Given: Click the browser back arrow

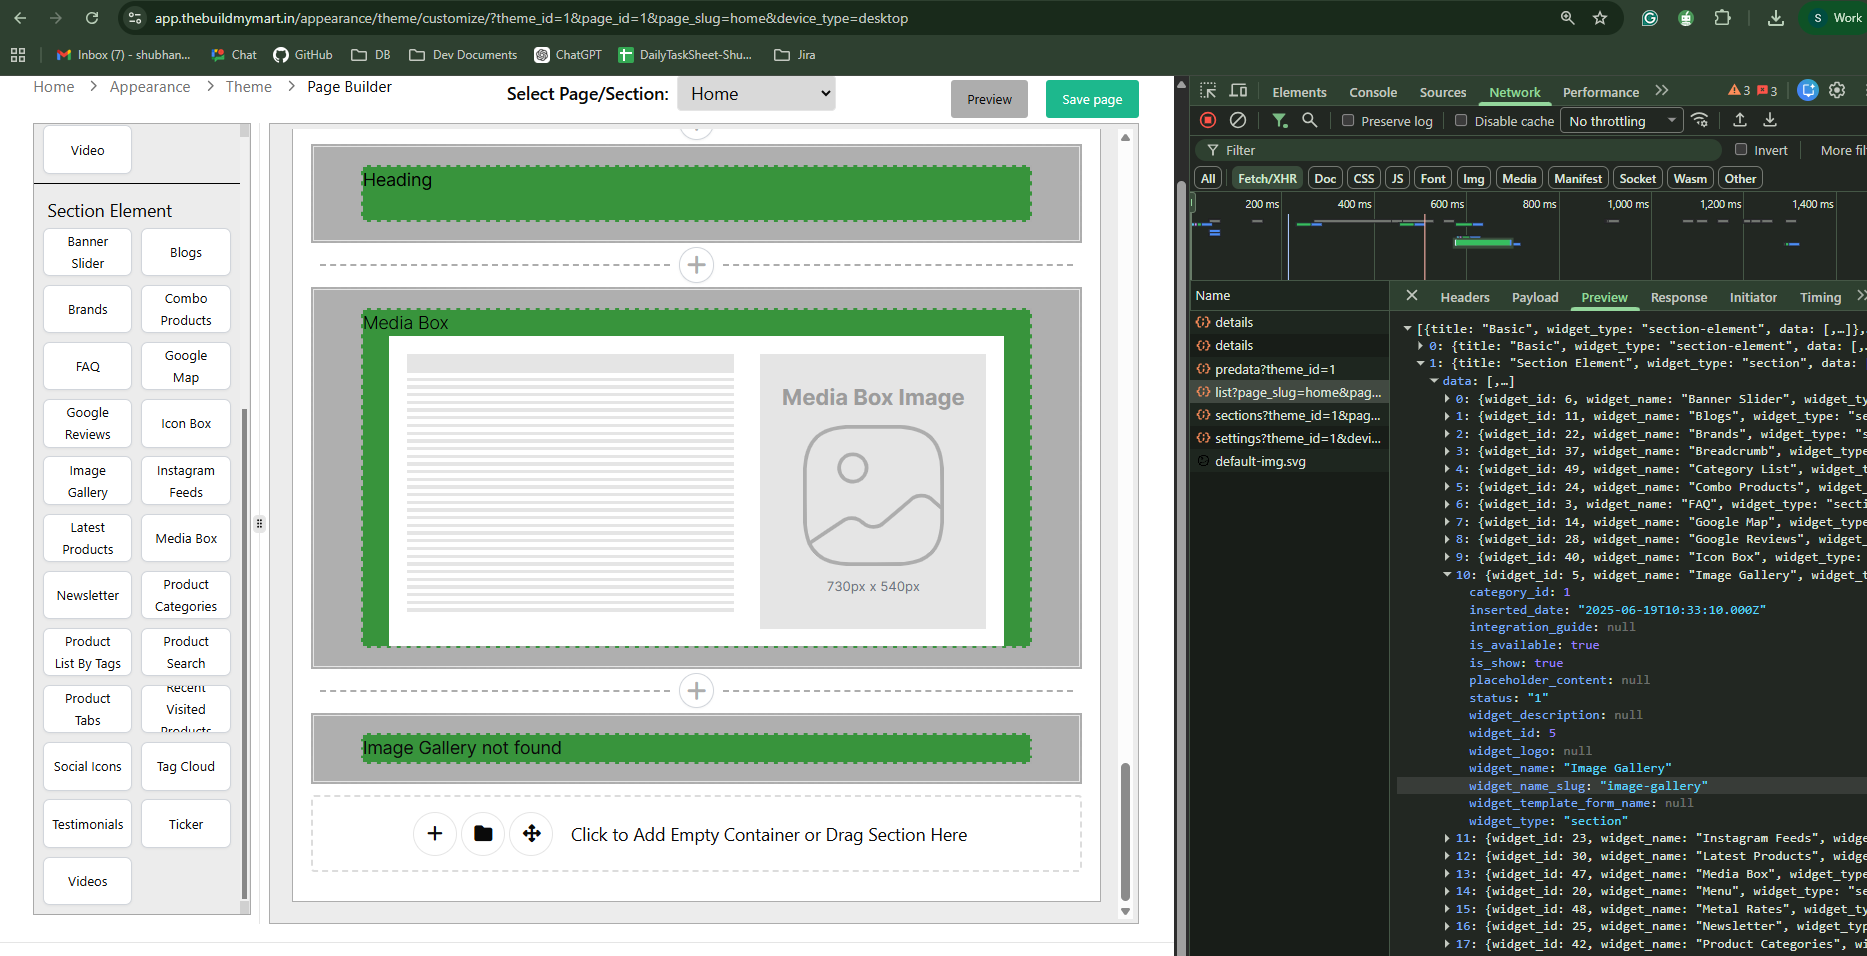Looking at the screenshot, I should tap(20, 18).
